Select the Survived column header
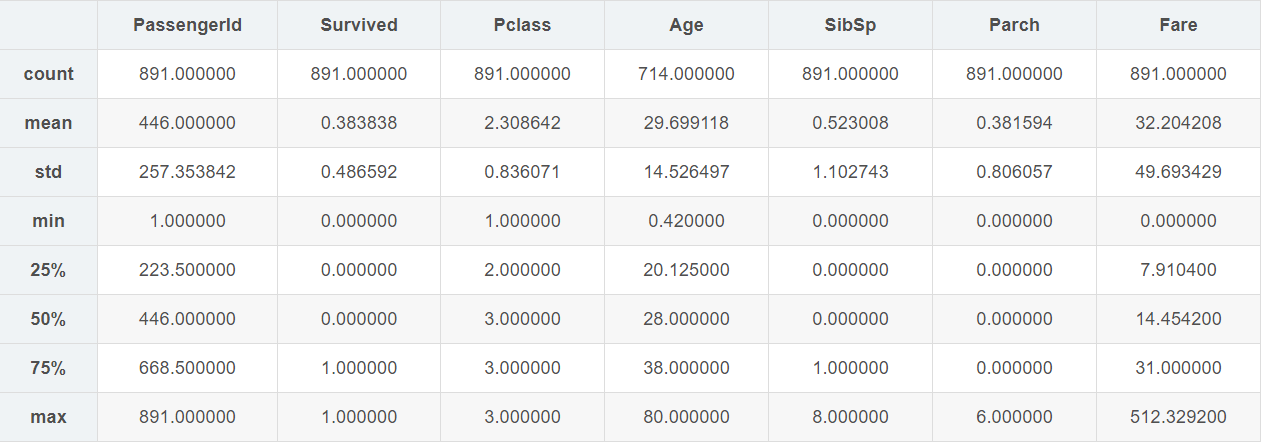 coord(359,25)
